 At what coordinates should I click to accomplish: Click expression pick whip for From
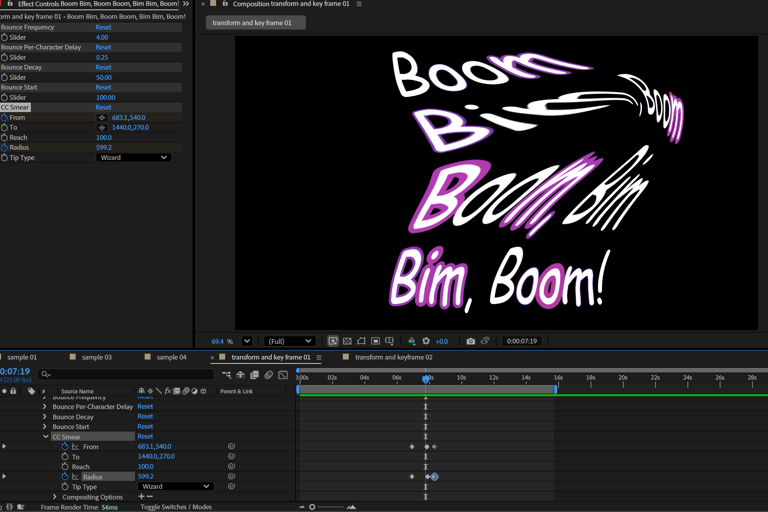pos(231,446)
